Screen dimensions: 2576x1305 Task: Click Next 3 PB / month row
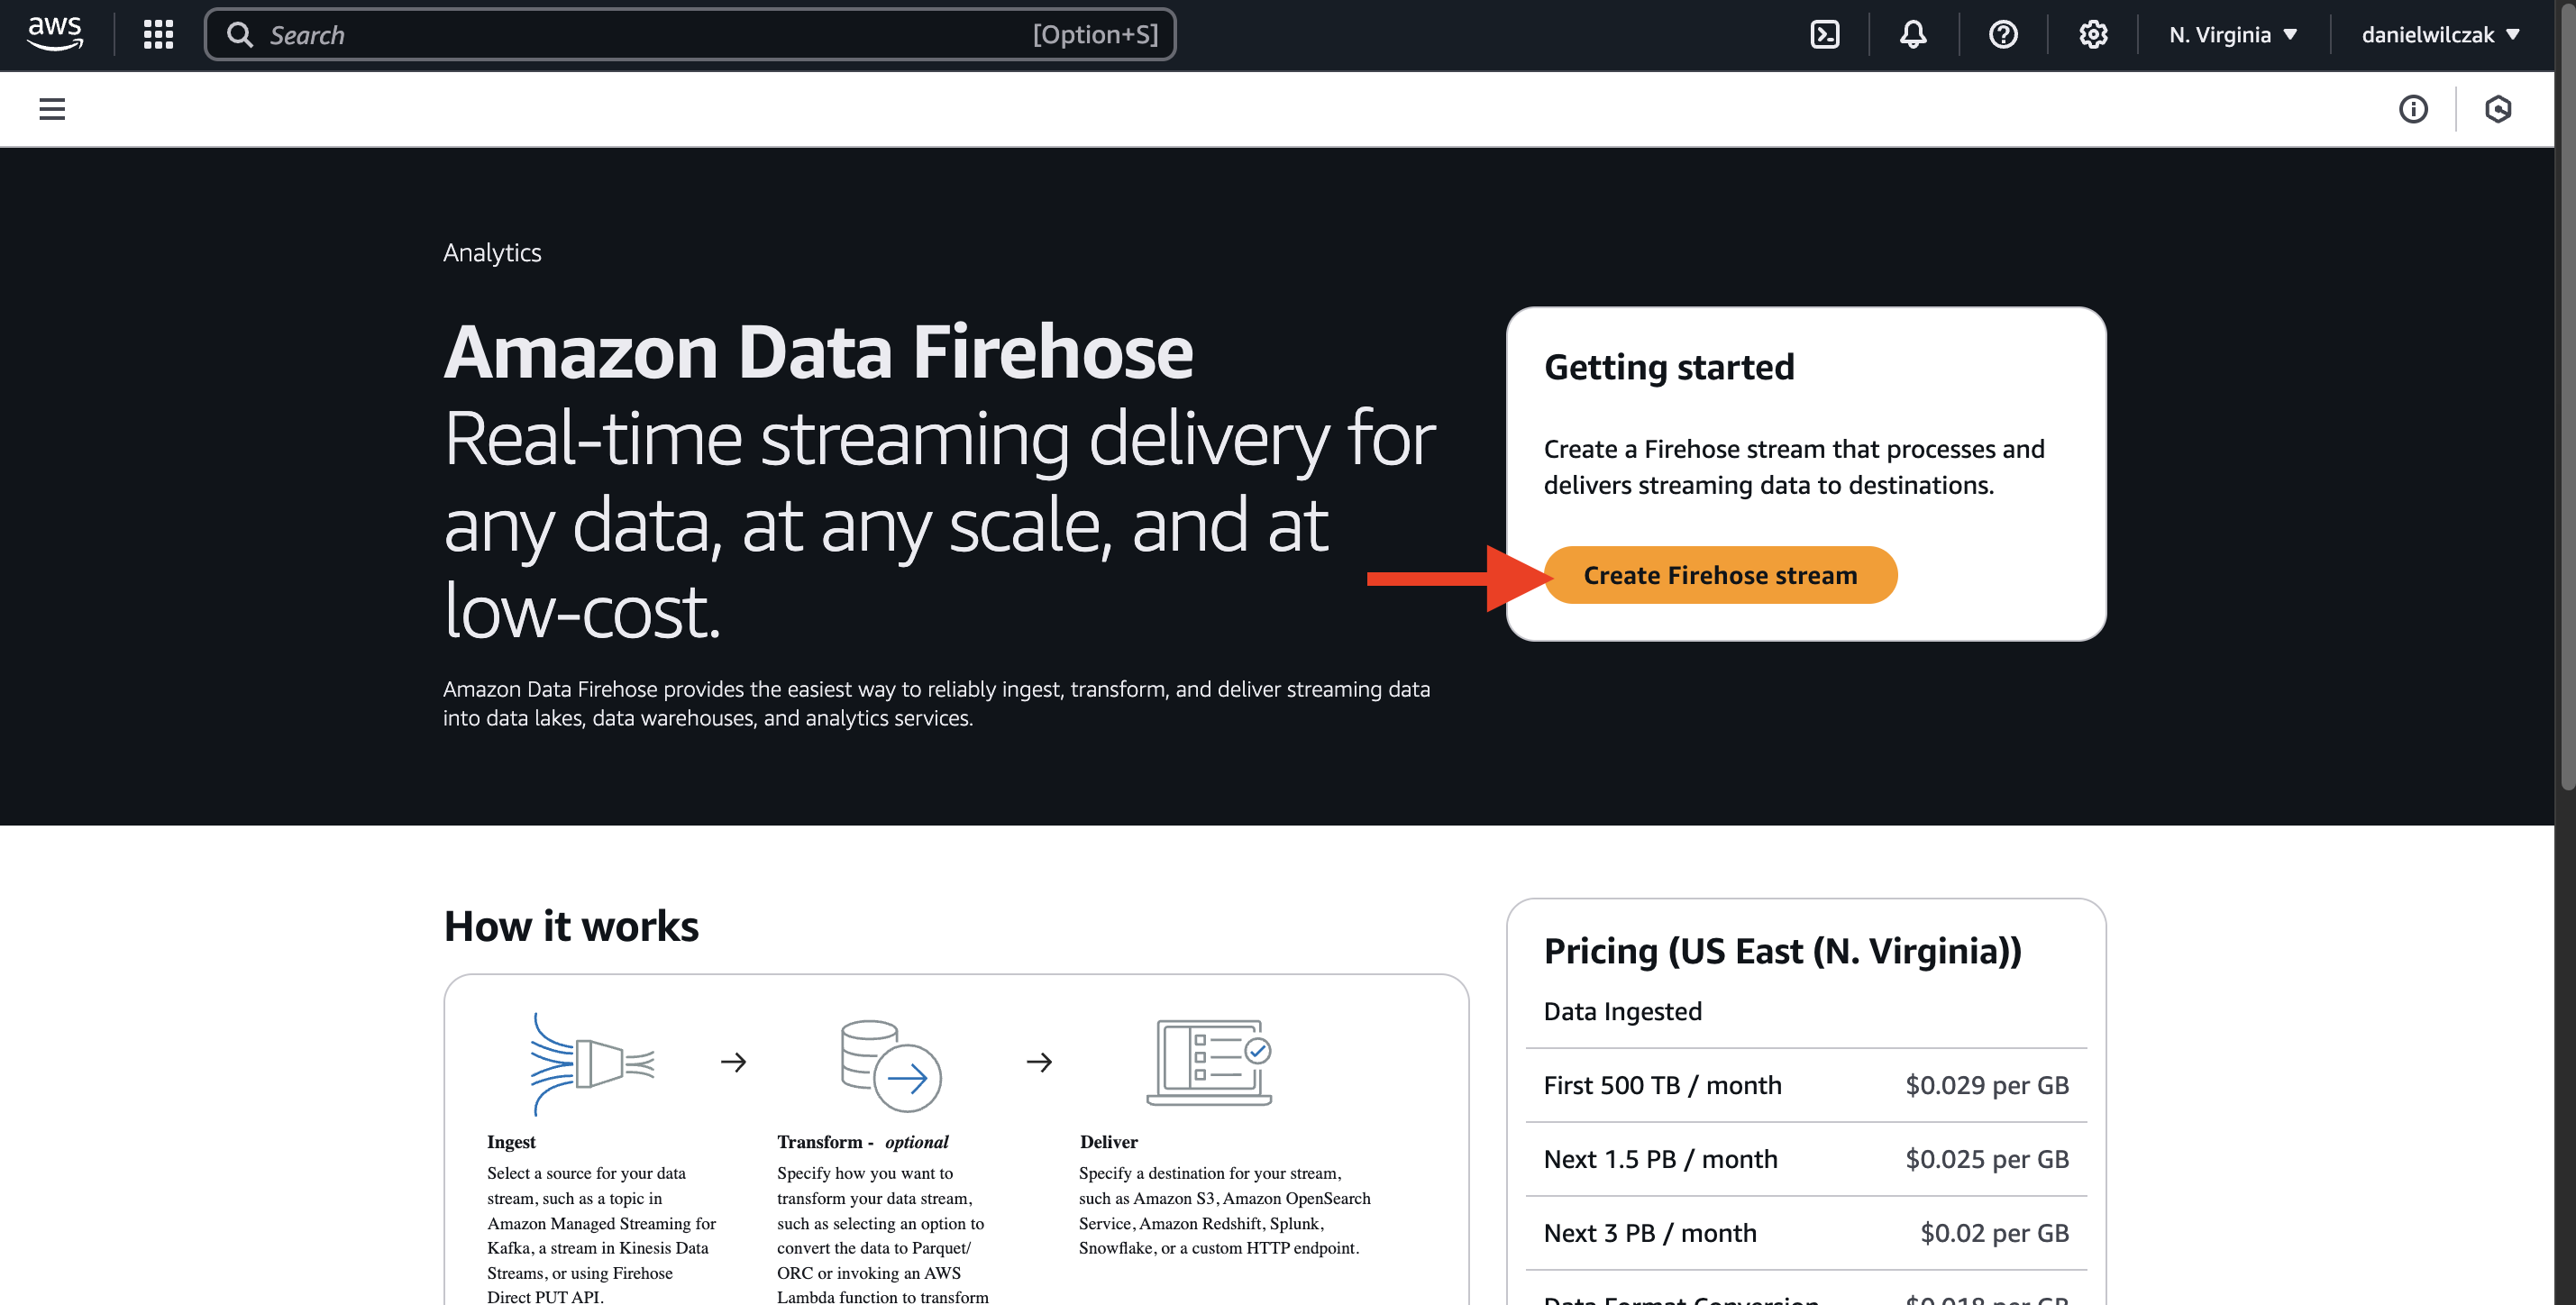(1806, 1233)
